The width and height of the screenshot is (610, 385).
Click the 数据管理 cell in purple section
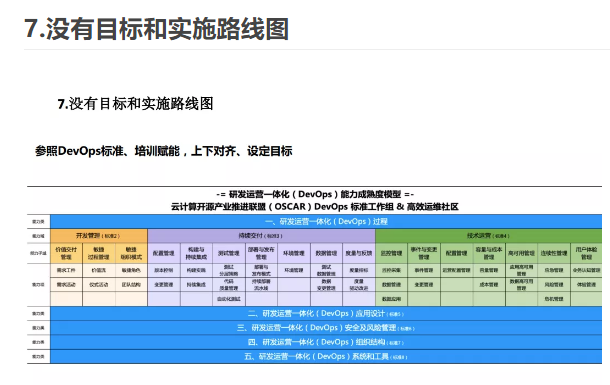click(x=326, y=253)
